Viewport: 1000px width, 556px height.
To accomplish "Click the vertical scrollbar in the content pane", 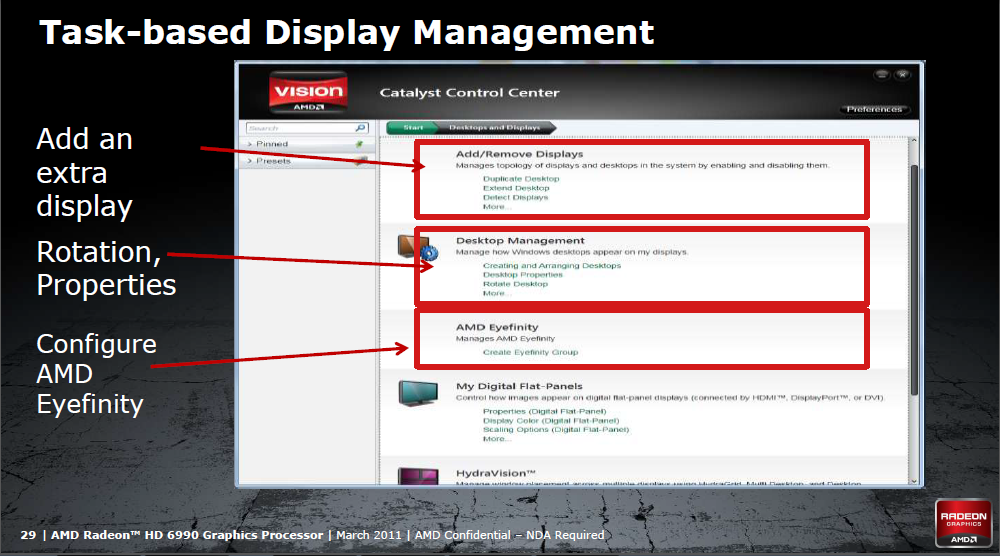I will pyautogui.click(x=912, y=280).
